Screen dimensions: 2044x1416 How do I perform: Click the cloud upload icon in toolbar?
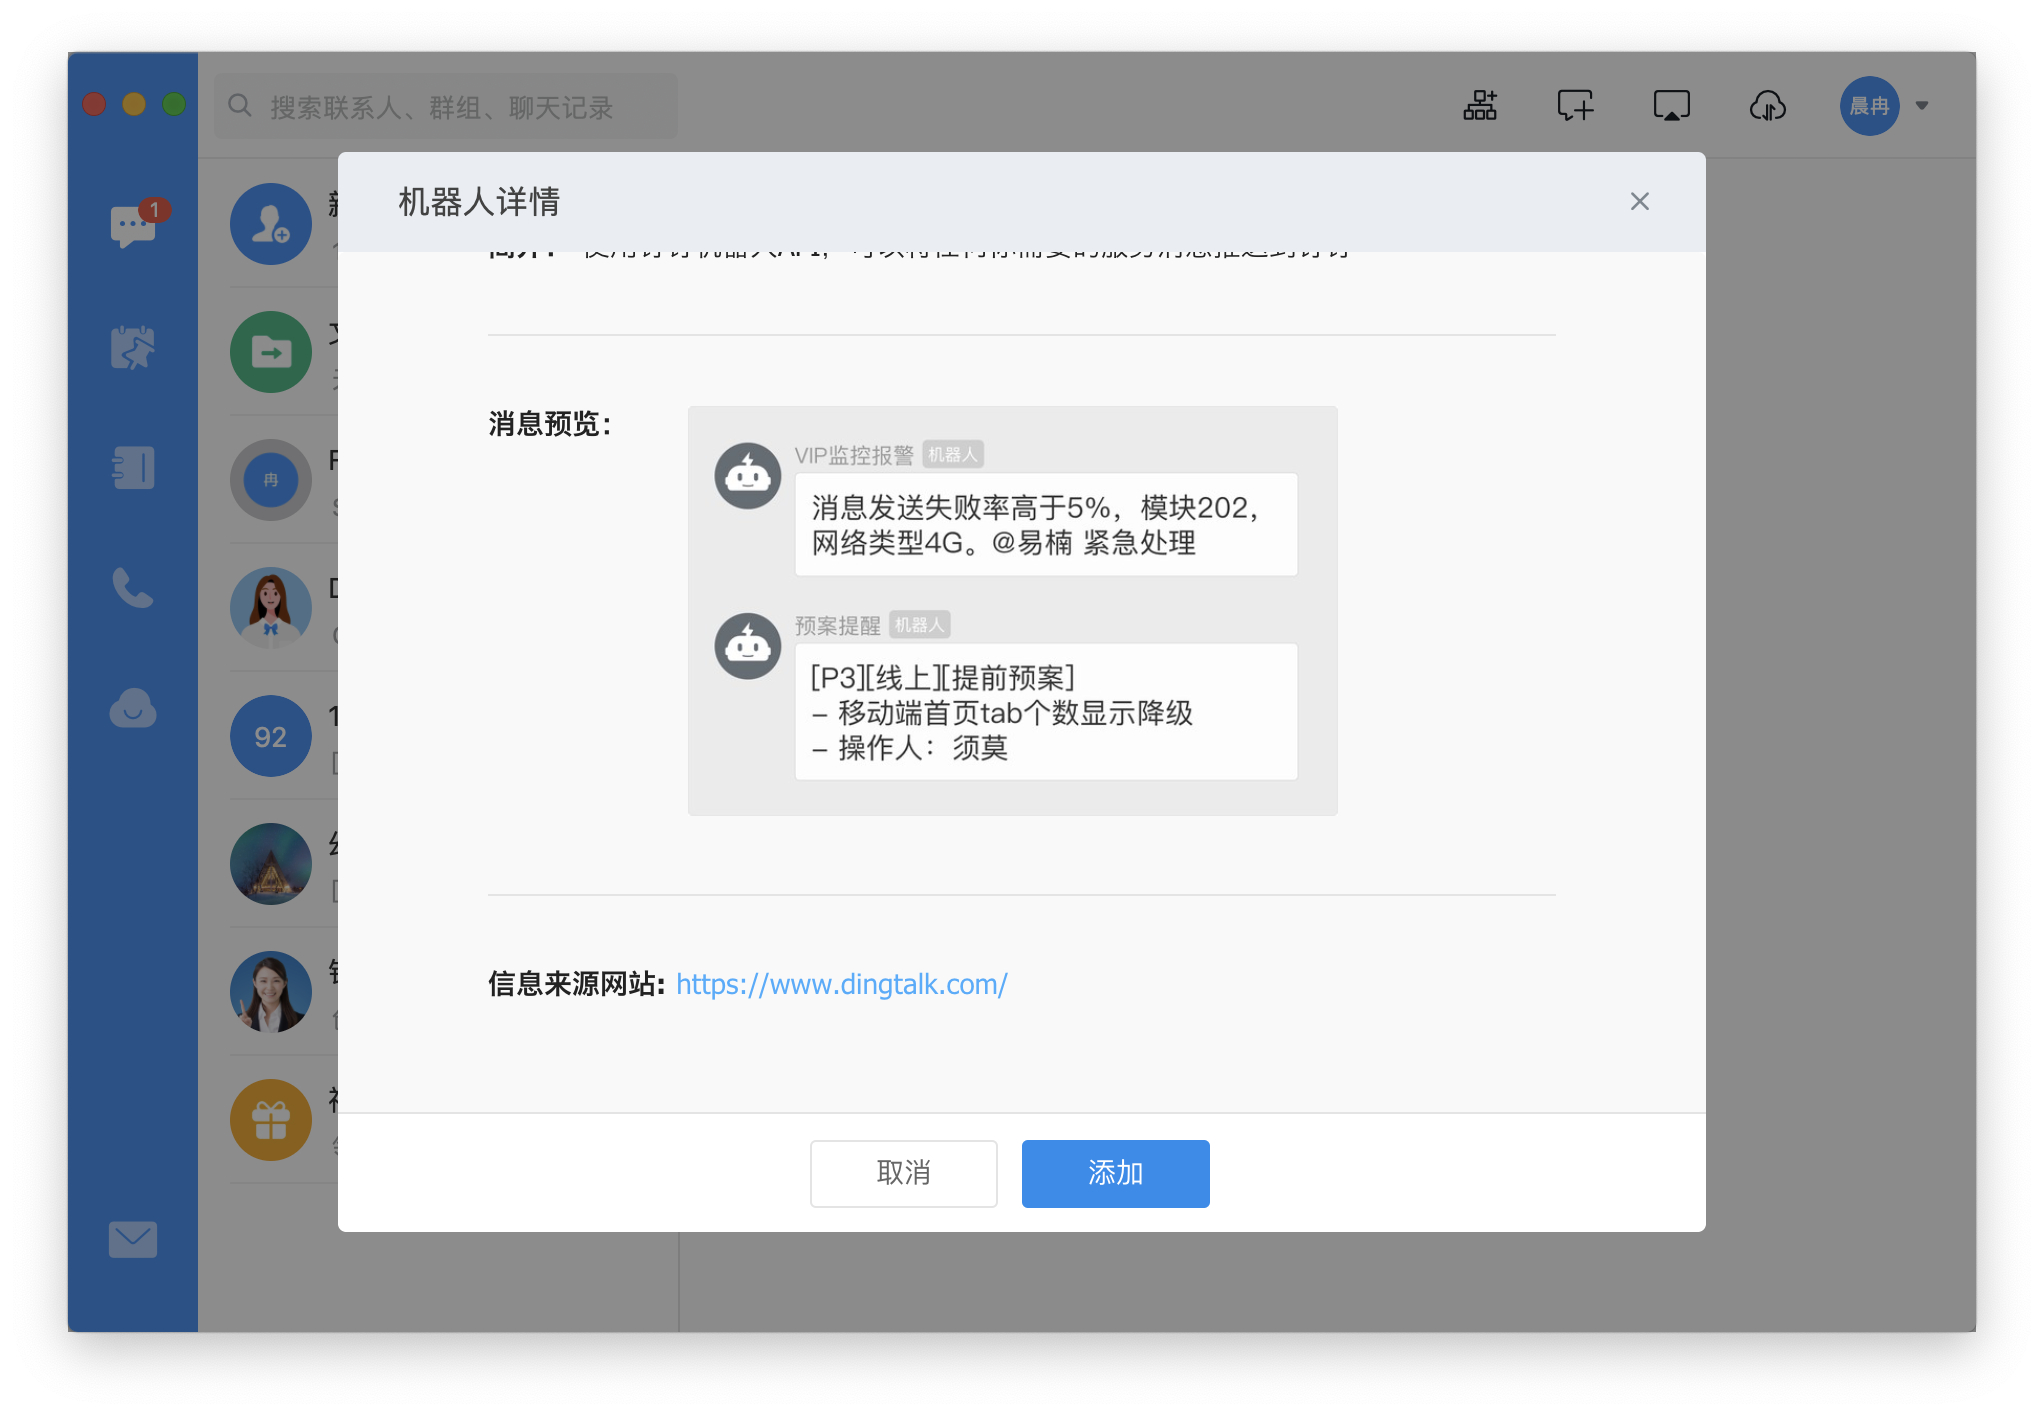coord(1767,105)
